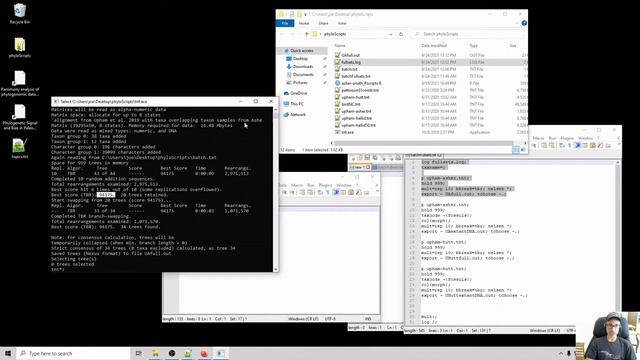Toggle indent guide in the front Notepad++ toolbar

click(x=336, y=192)
